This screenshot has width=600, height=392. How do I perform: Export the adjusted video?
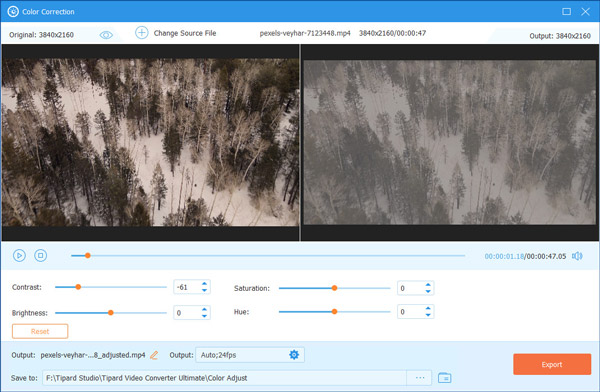click(x=552, y=364)
